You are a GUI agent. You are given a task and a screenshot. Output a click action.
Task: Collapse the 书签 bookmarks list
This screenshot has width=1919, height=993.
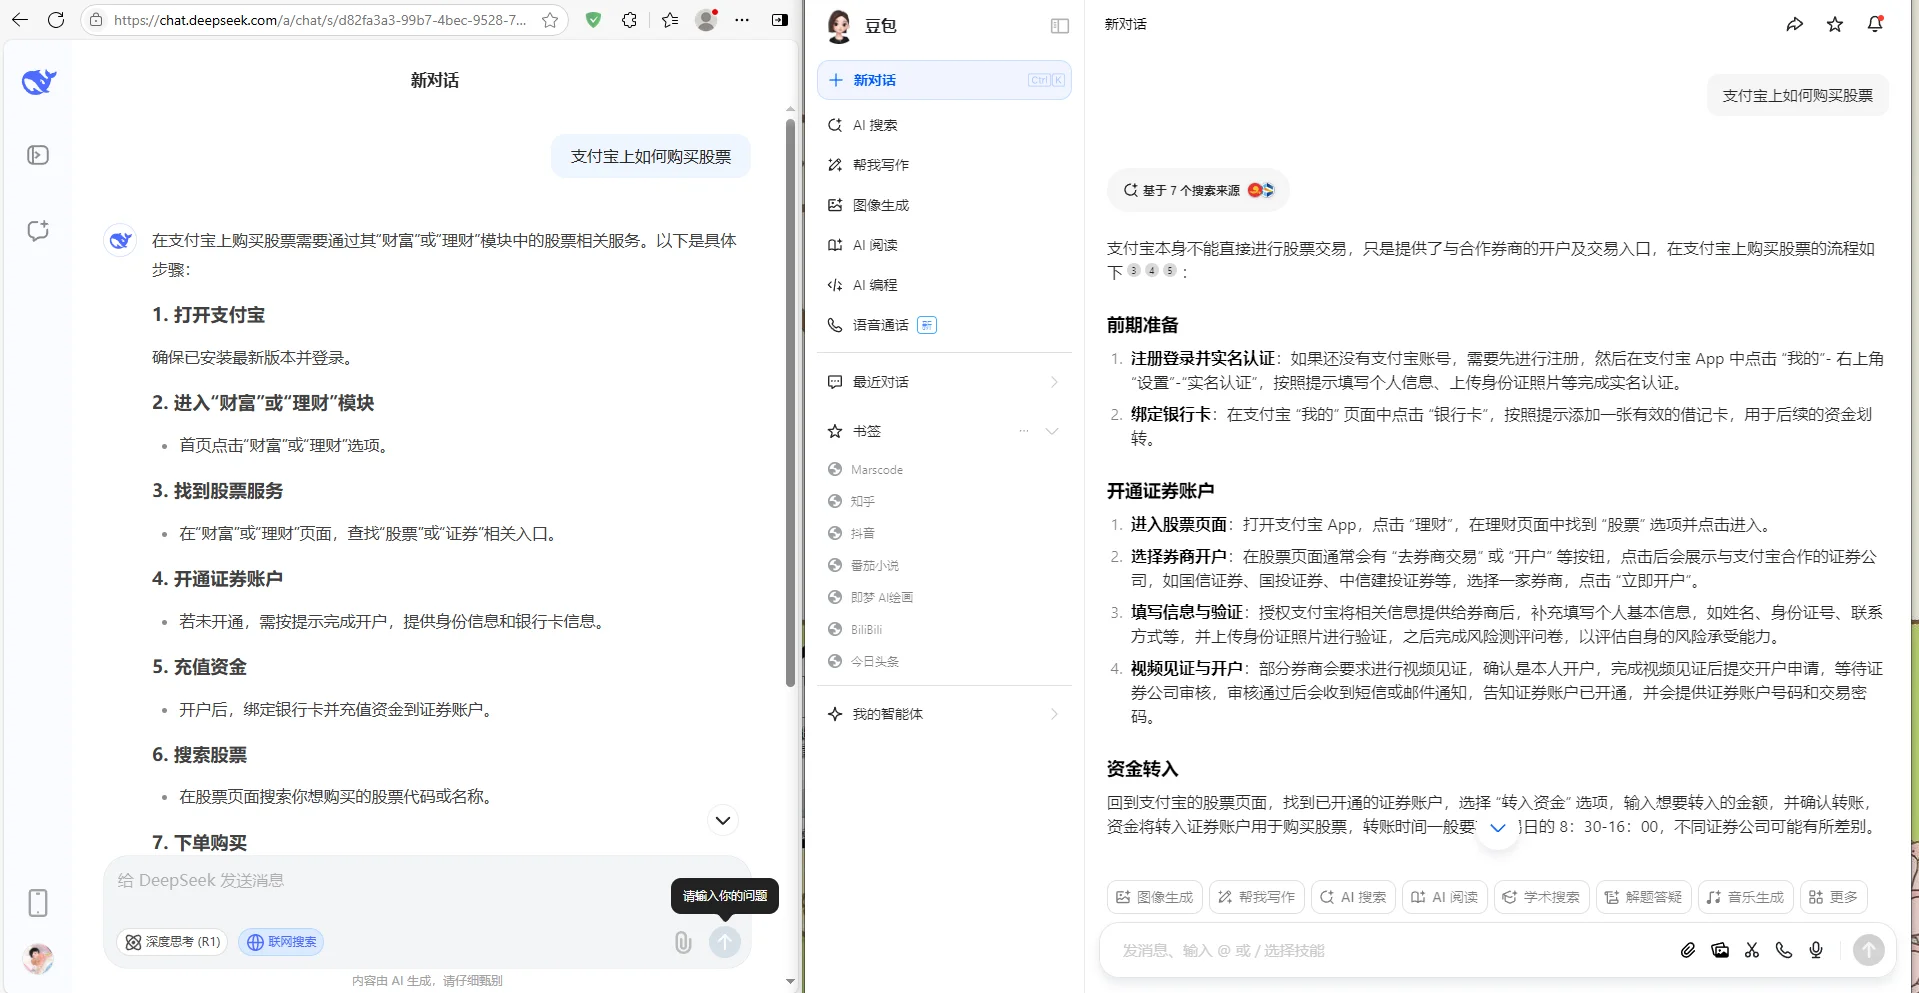[1052, 431]
